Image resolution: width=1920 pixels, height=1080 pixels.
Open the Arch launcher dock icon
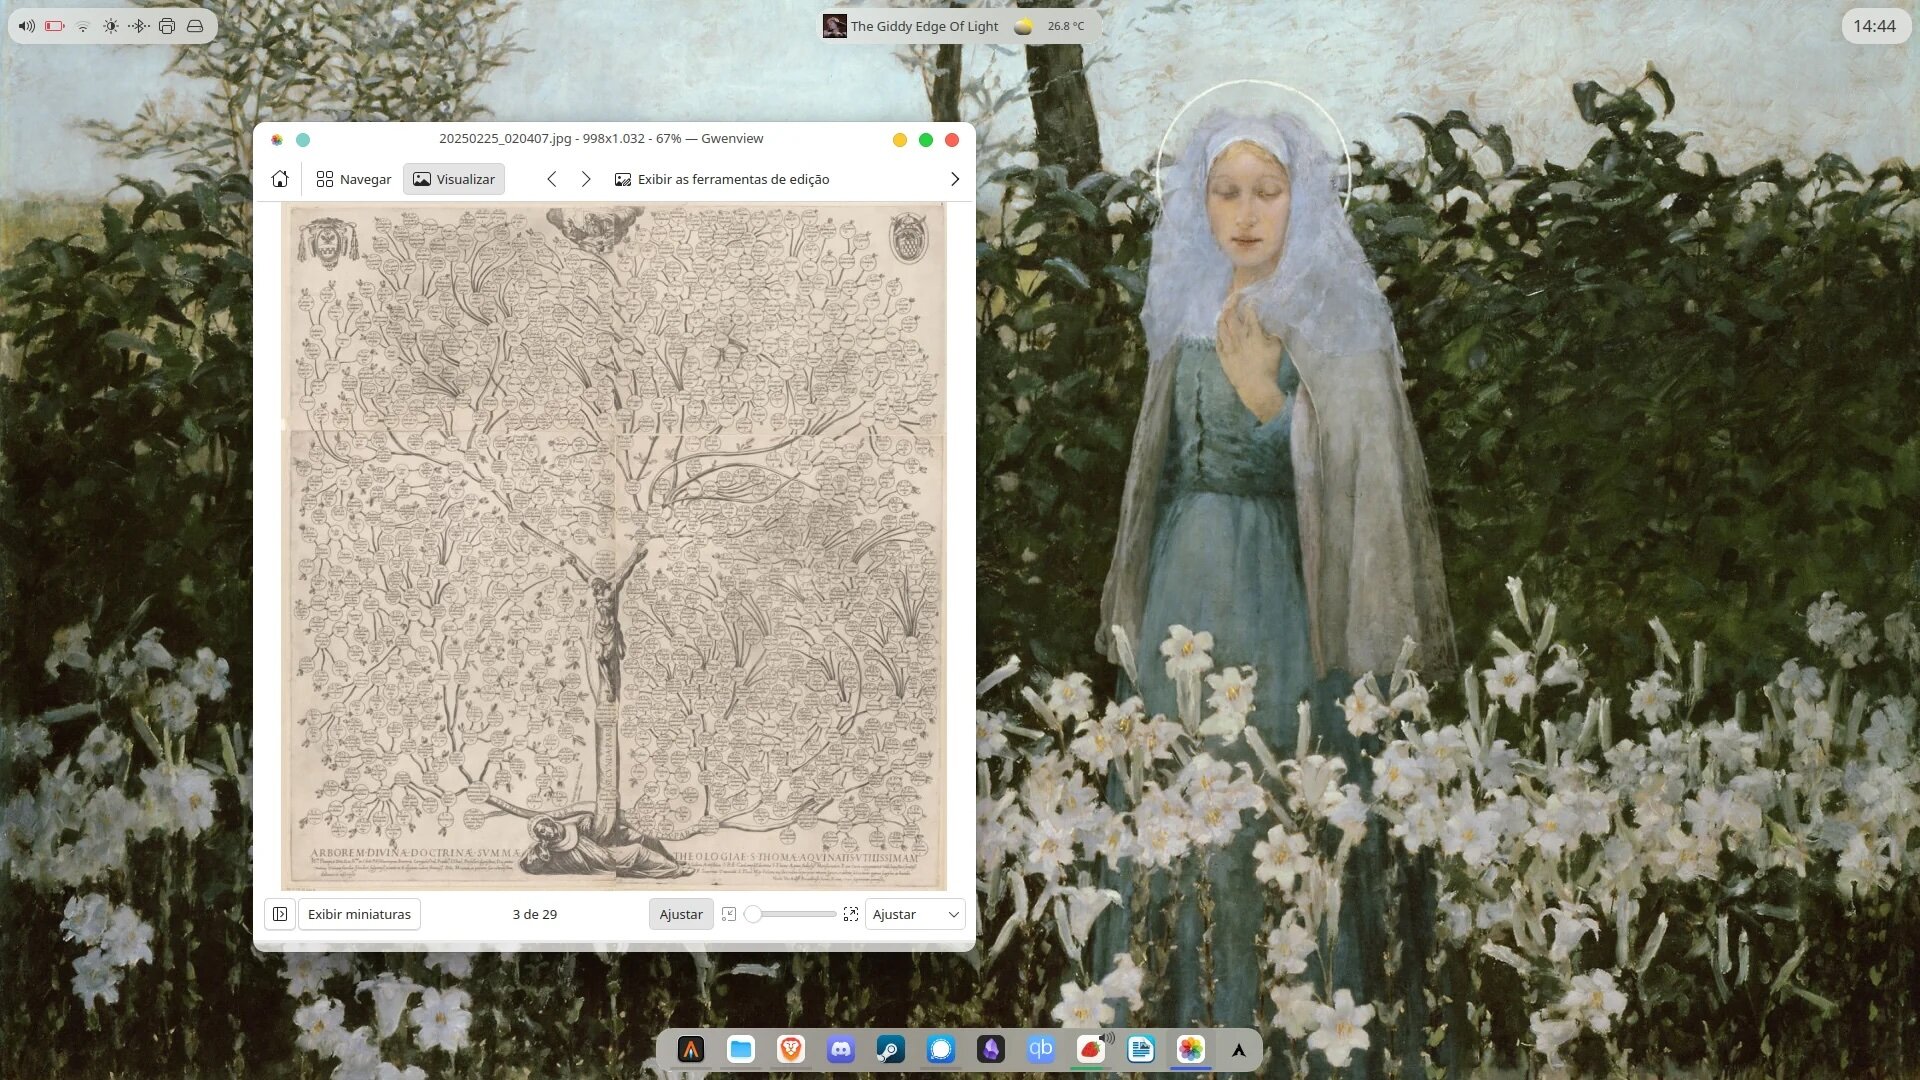pyautogui.click(x=1239, y=1049)
